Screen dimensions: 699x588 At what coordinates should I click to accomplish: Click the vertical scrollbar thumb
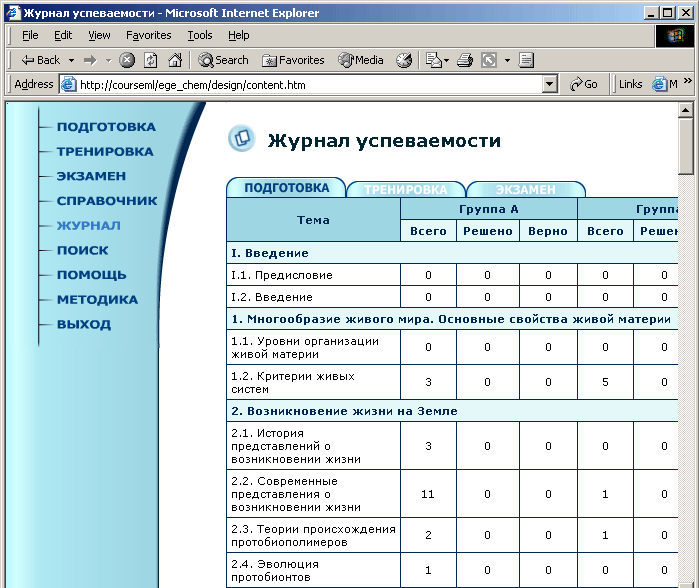685,146
